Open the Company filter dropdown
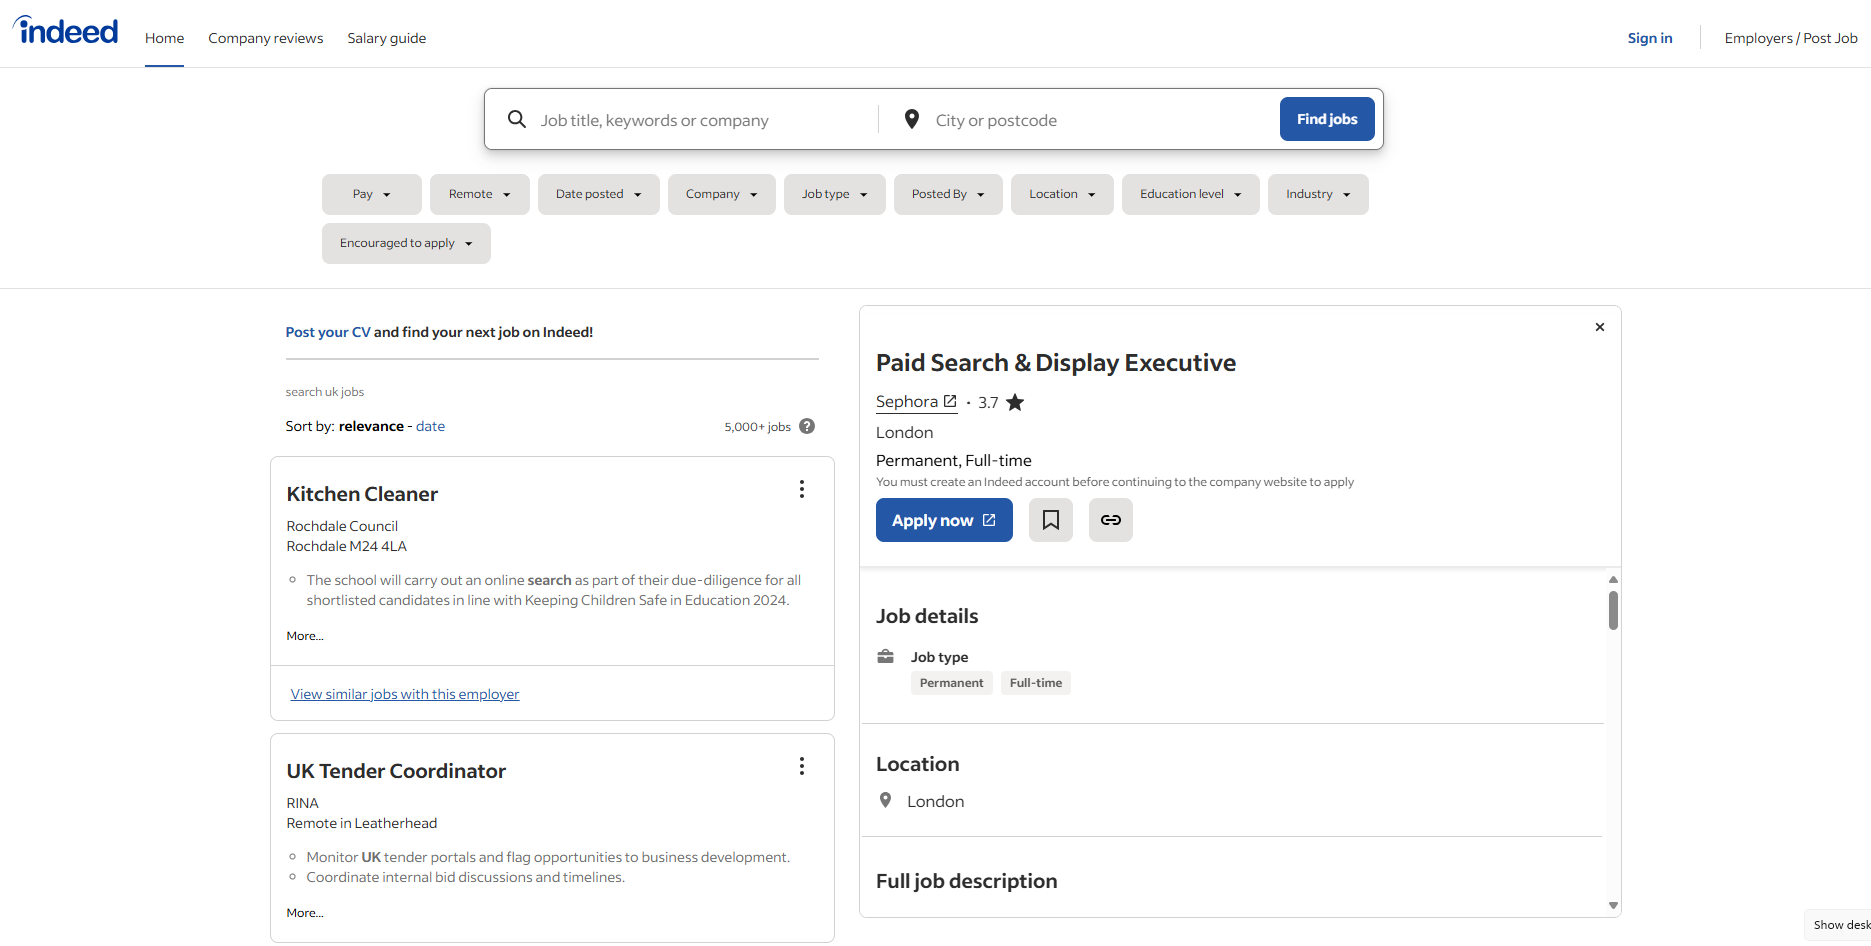This screenshot has width=1871, height=946. 722,194
